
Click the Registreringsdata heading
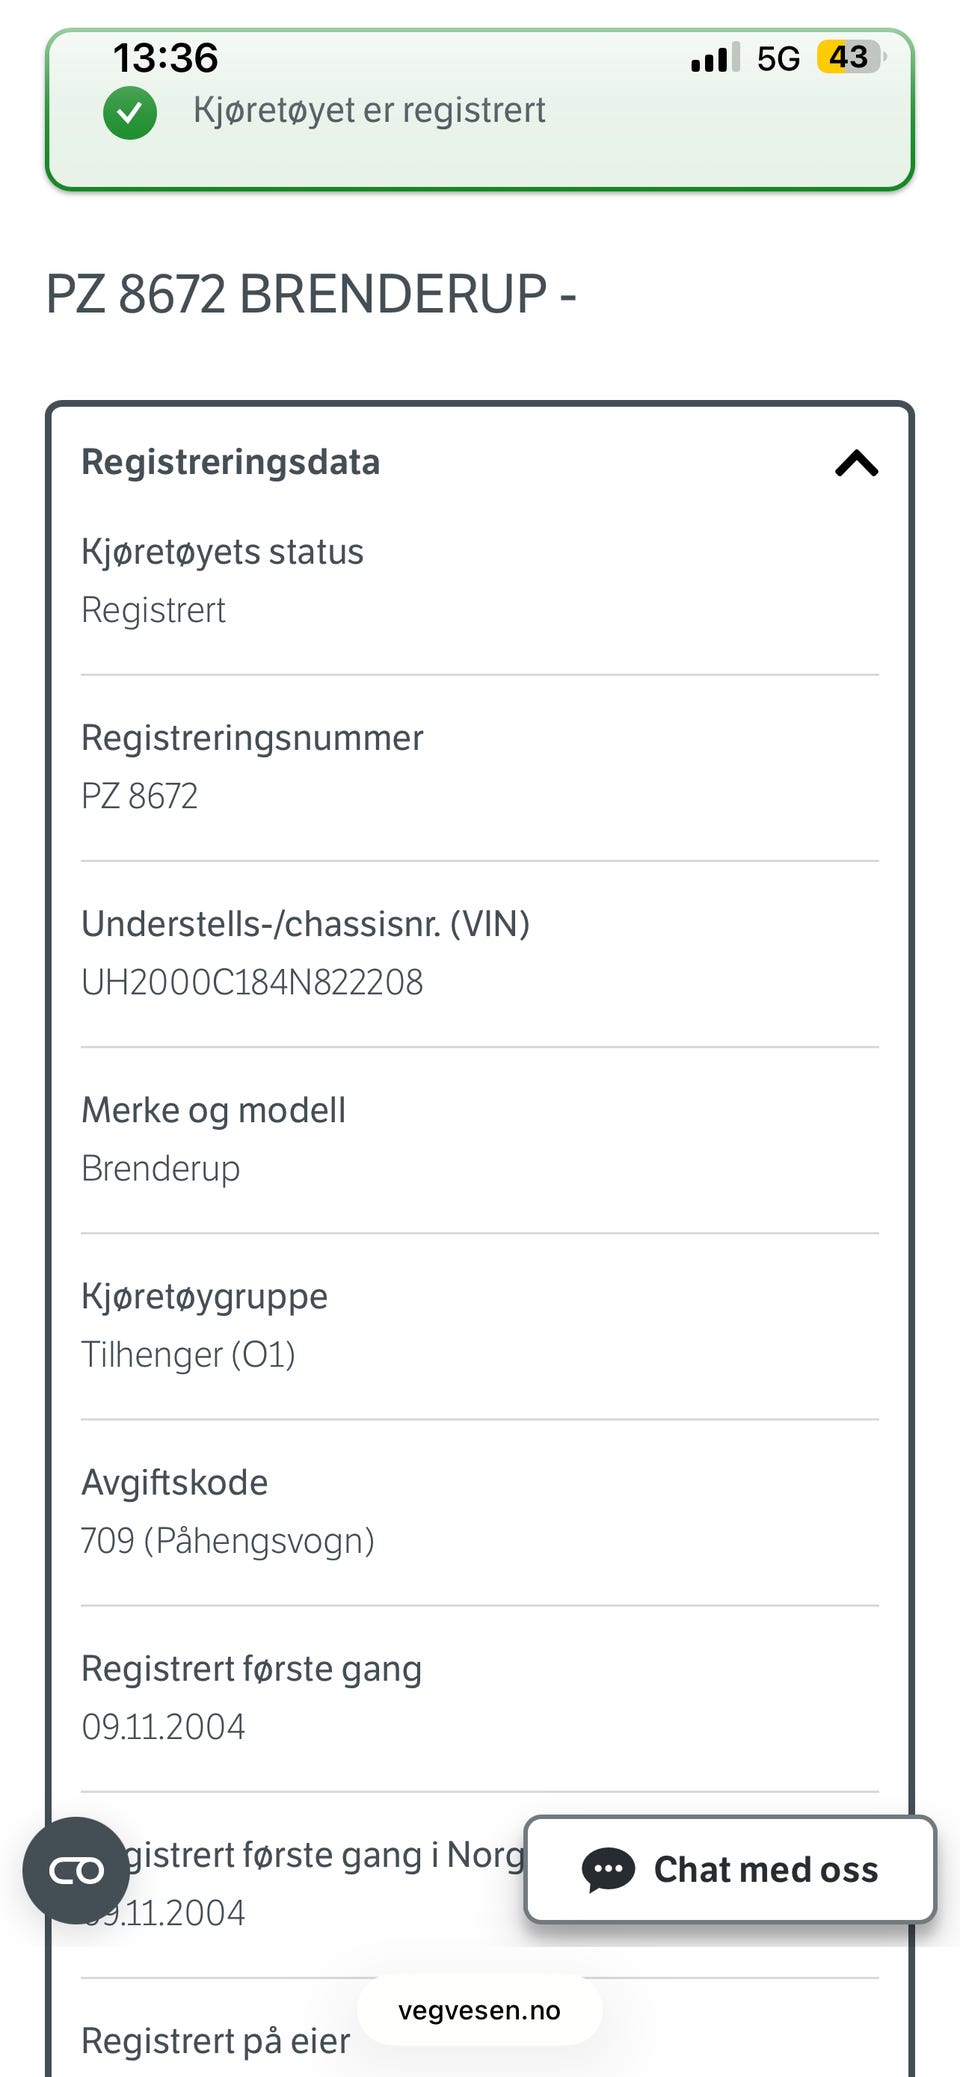click(231, 462)
